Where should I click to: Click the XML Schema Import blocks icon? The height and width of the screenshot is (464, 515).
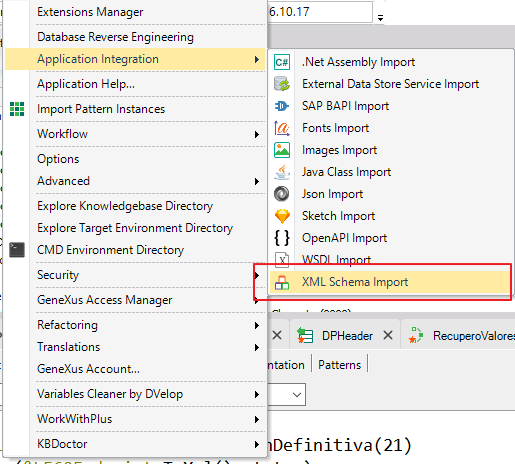coord(282,283)
